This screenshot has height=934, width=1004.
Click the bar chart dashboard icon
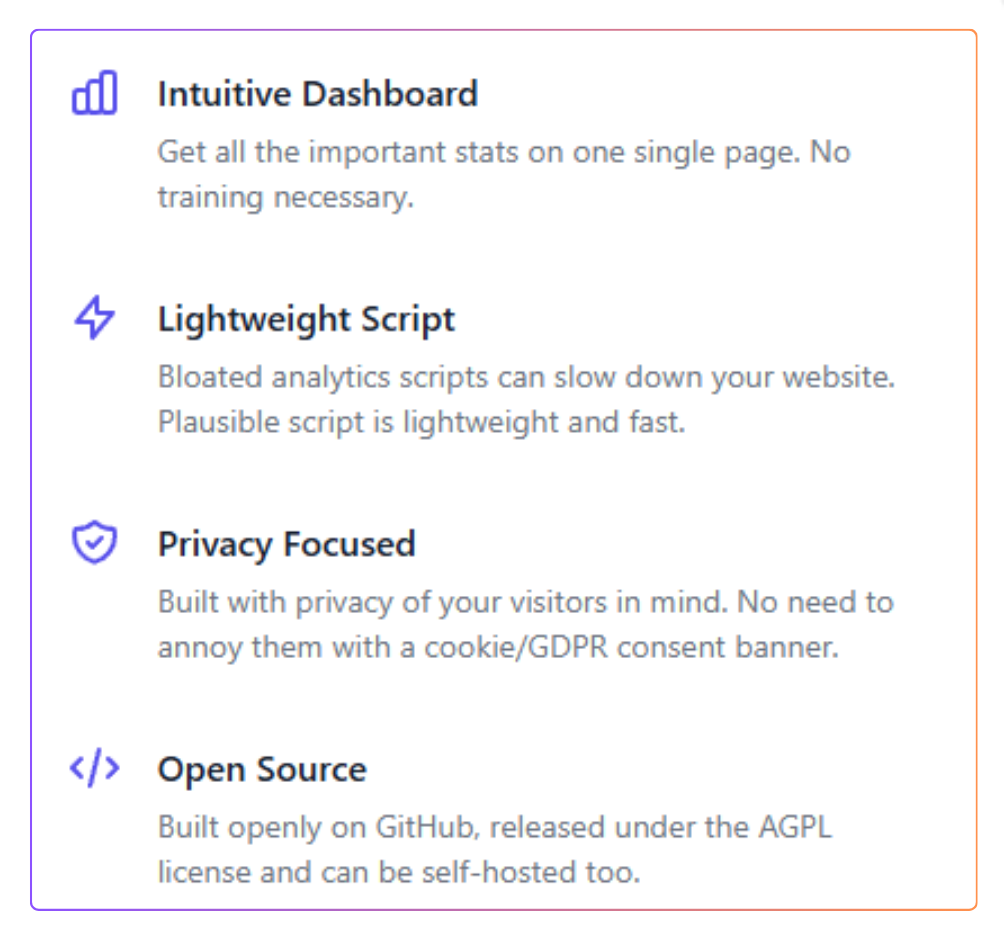click(x=94, y=93)
